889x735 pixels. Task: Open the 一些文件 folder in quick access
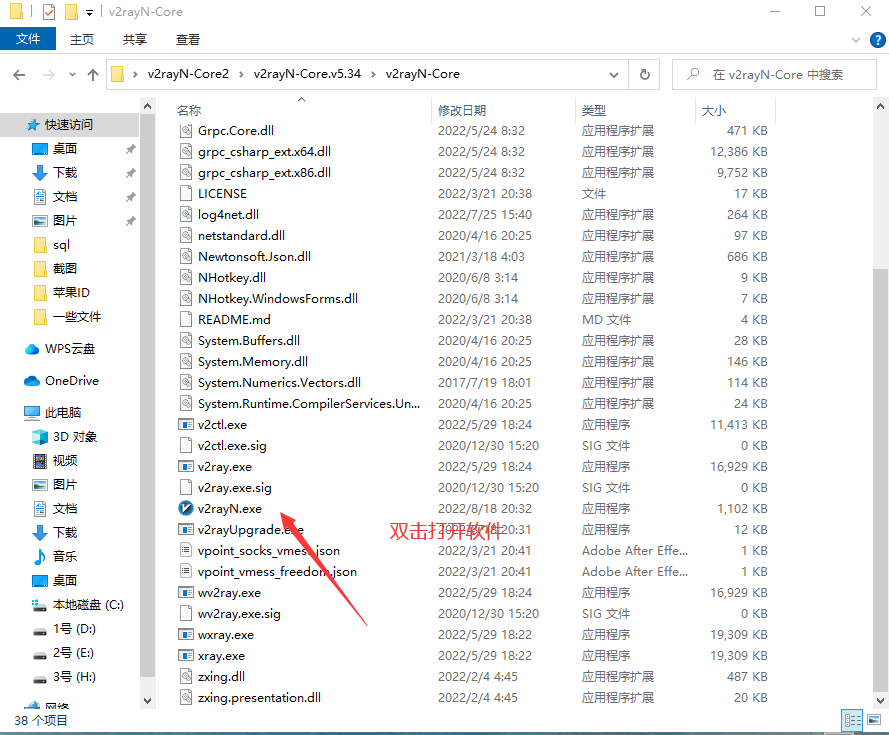coord(67,316)
